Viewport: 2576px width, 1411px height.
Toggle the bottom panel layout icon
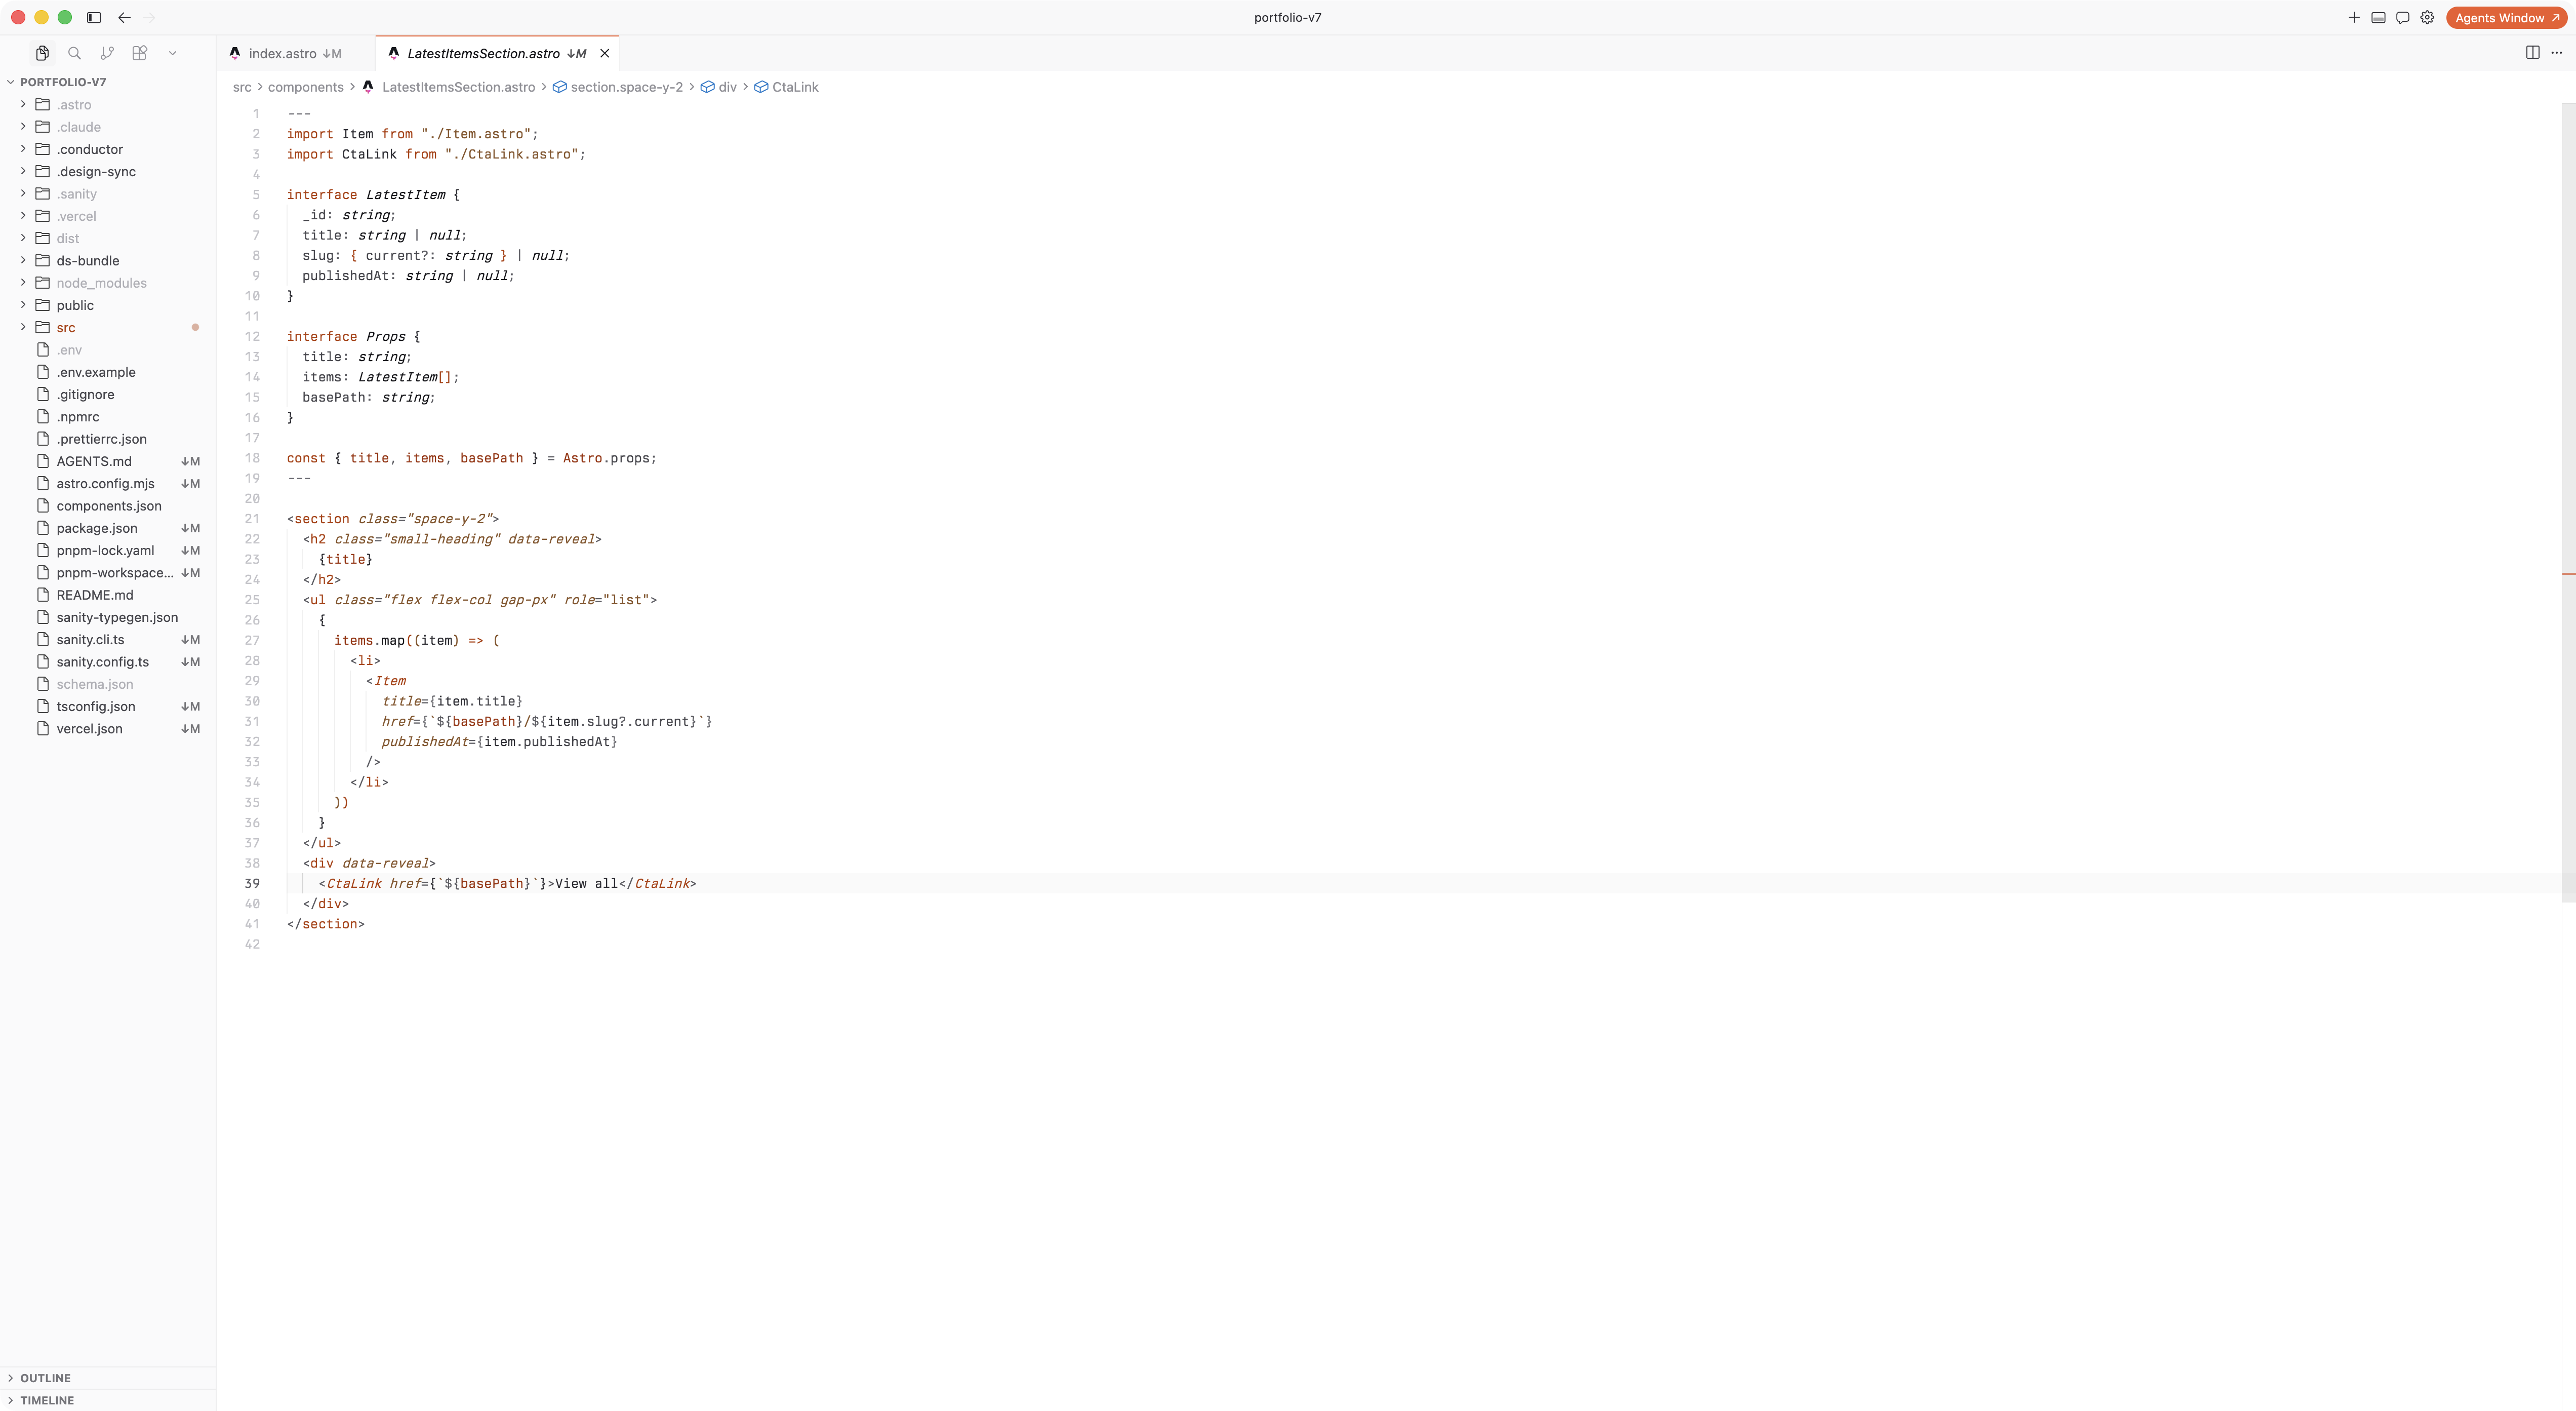point(2378,17)
